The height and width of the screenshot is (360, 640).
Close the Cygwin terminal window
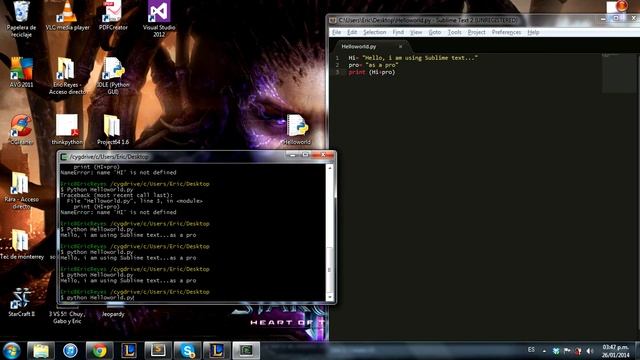coord(323,155)
